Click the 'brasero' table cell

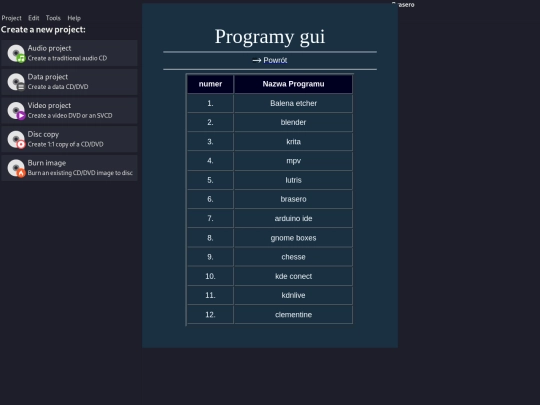click(x=293, y=199)
